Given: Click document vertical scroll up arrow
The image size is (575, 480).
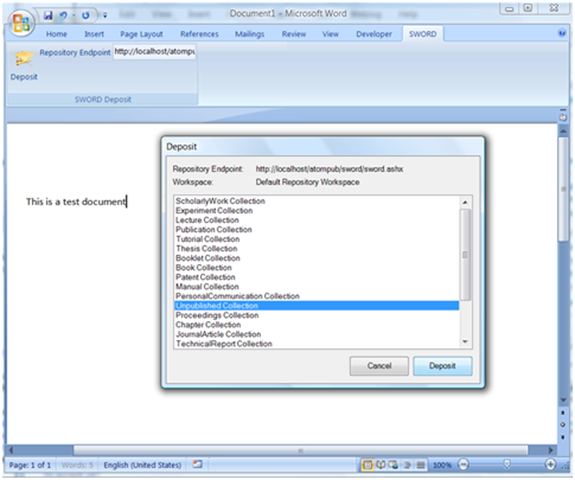Looking at the screenshot, I should pos(563,131).
